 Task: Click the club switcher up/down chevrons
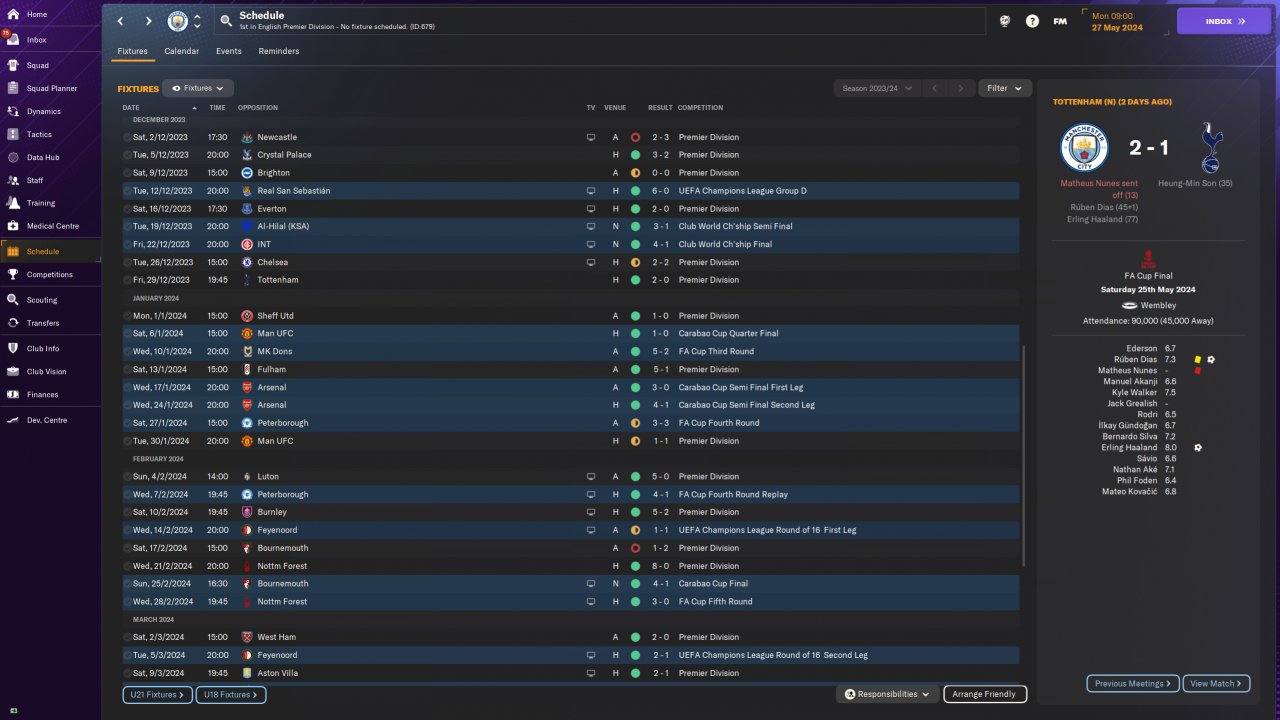[197, 21]
